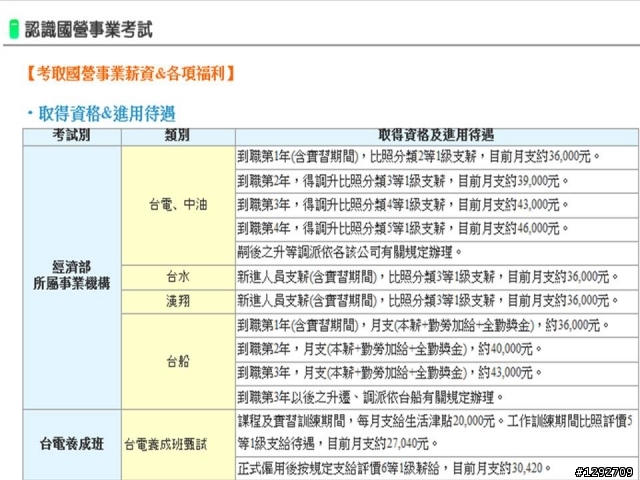Viewport: 640px width, 480px height.
Task: Select the 台電、中油 category cell
Action: [178, 205]
